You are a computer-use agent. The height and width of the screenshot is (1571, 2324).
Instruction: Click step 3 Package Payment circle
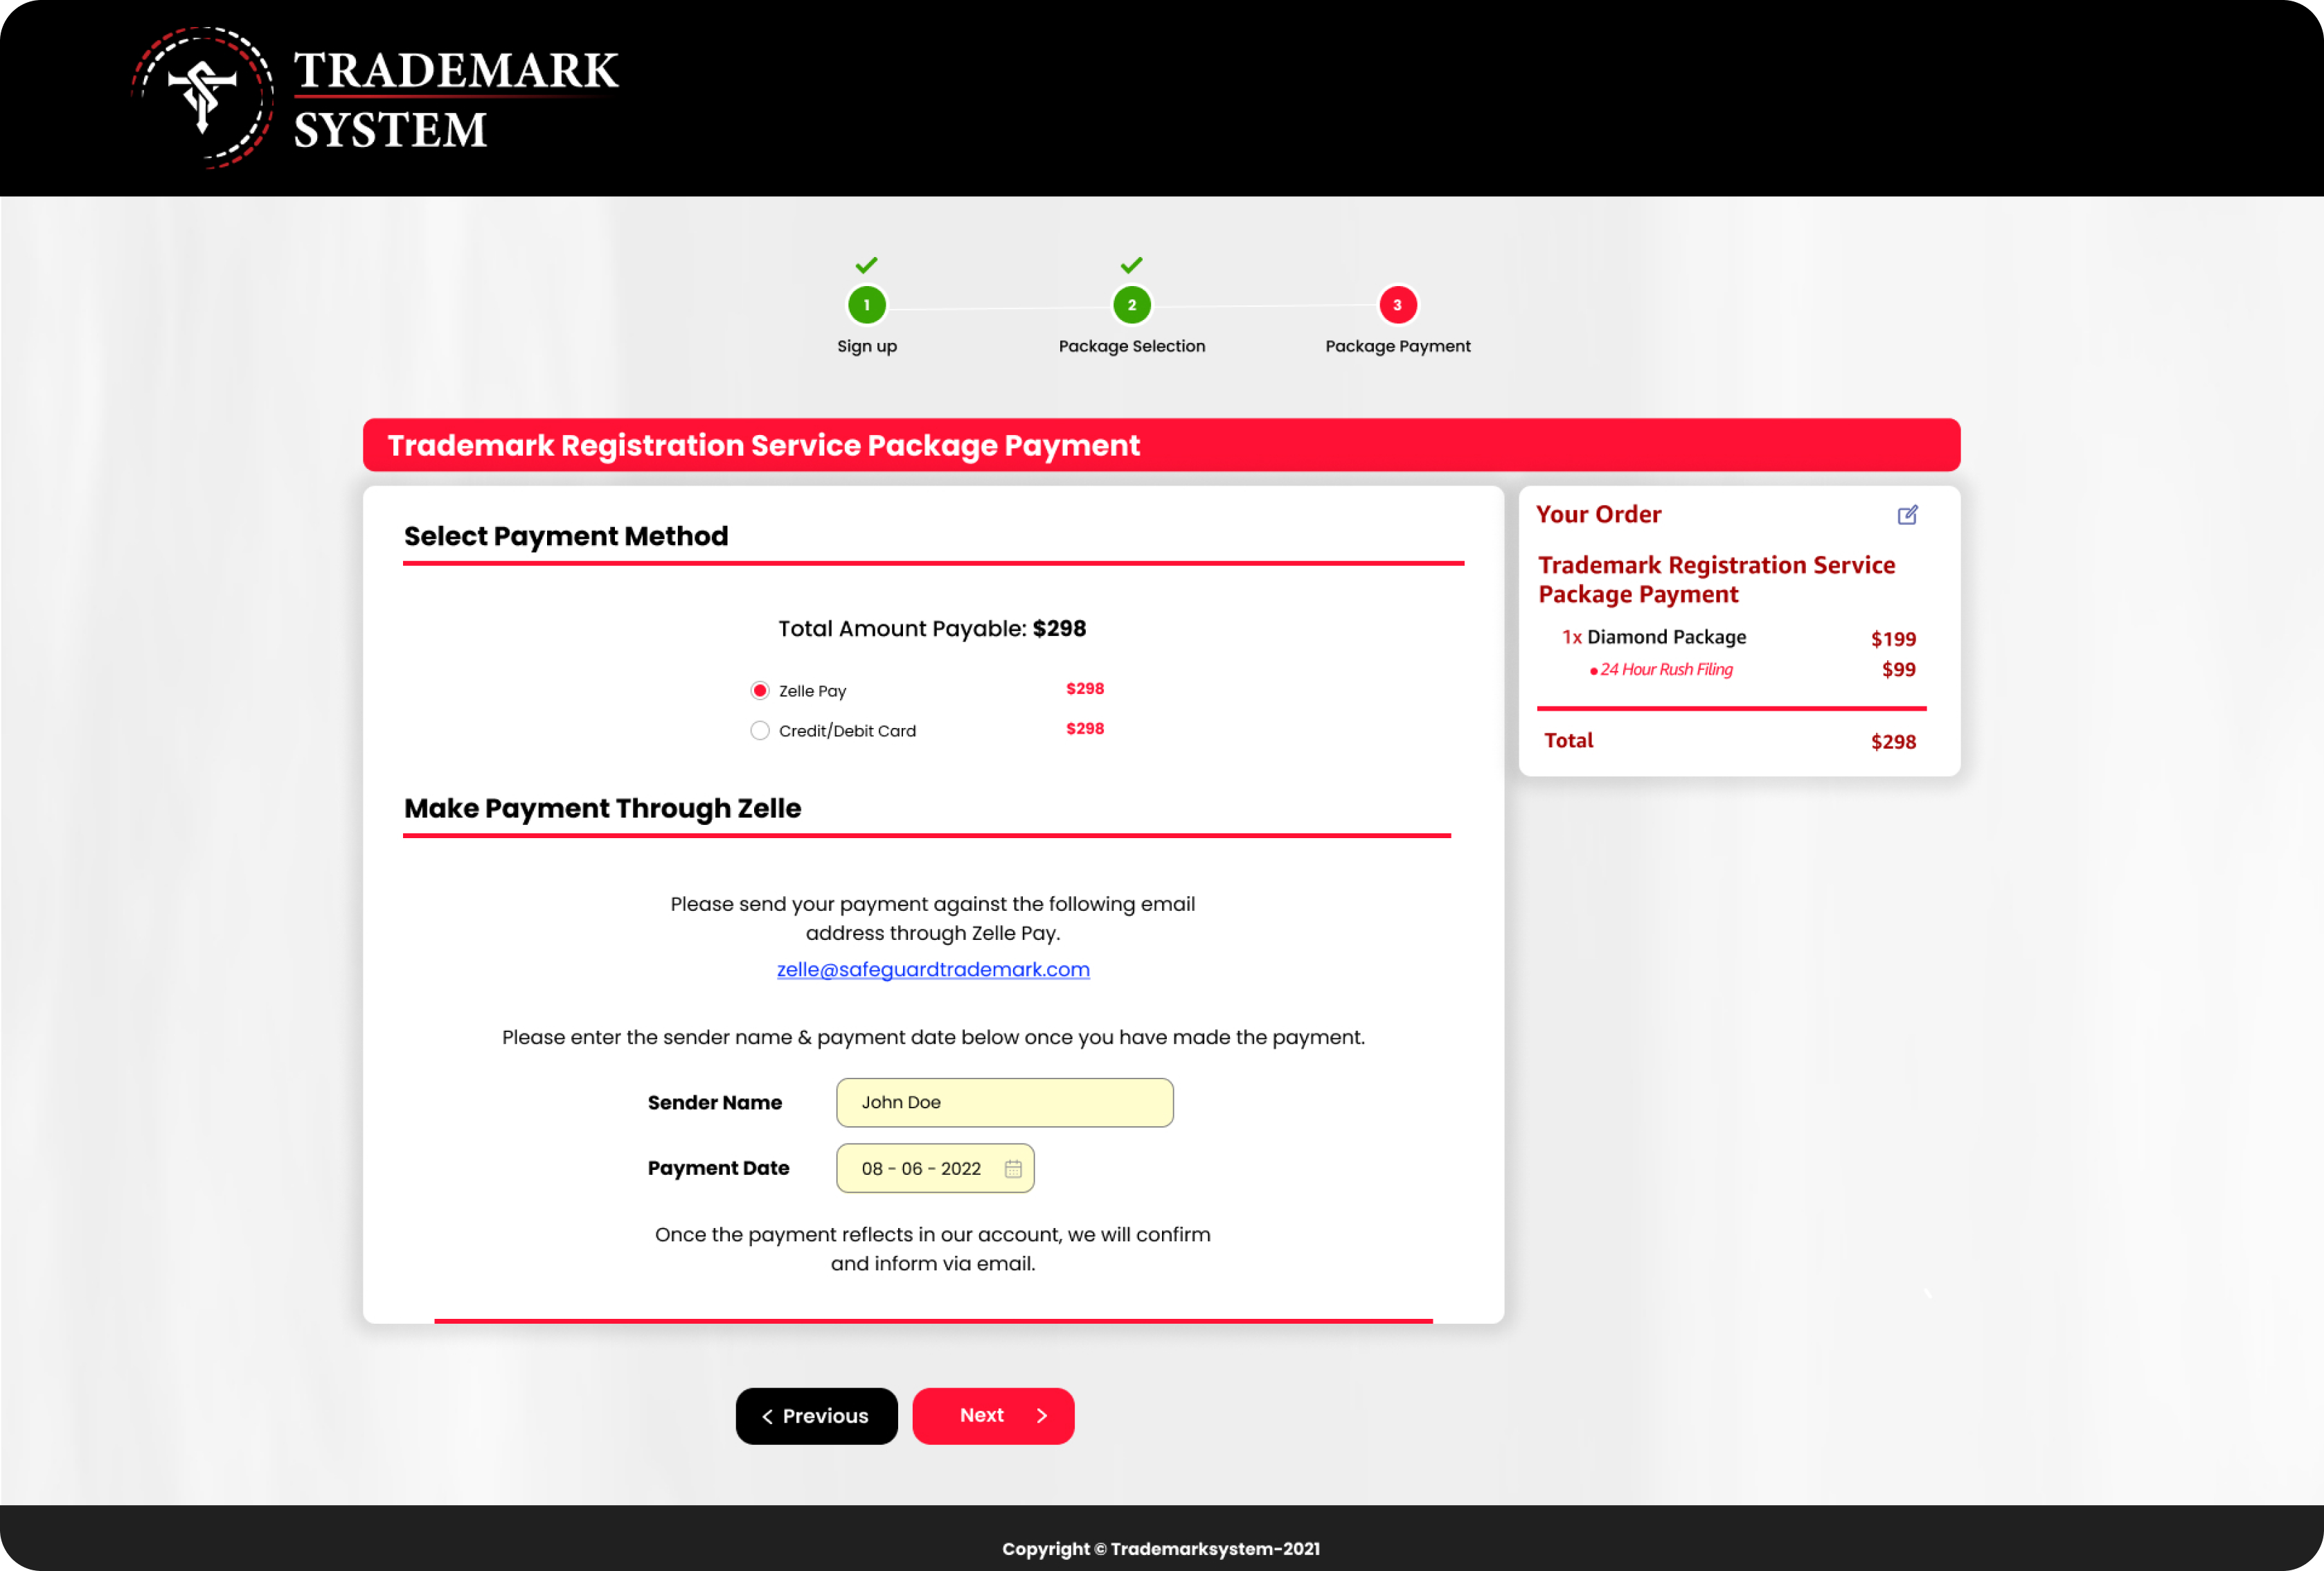tap(1397, 305)
